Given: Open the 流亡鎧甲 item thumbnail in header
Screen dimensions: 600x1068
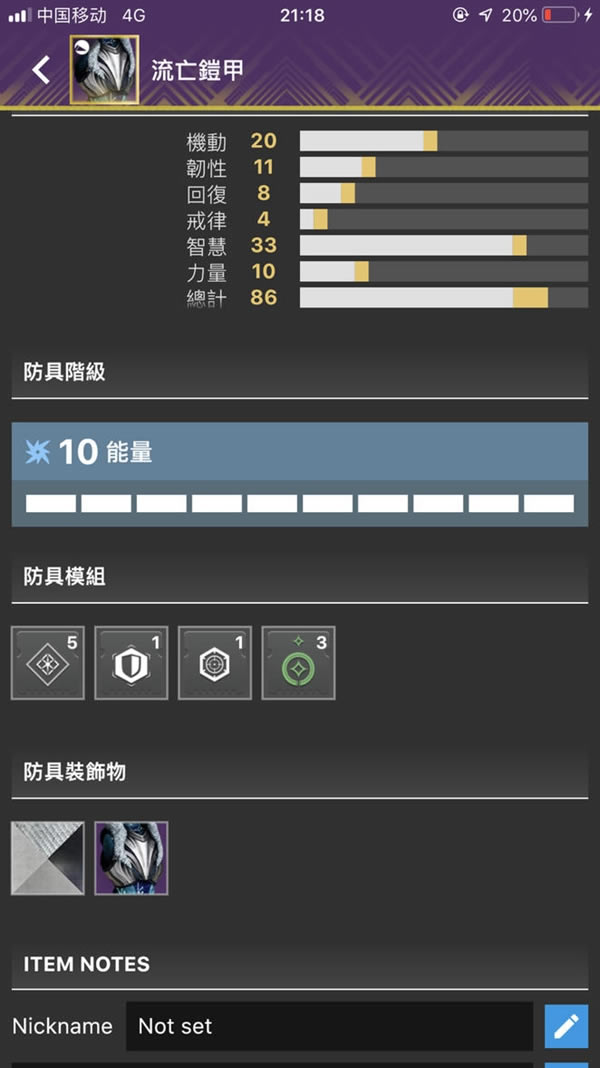Looking at the screenshot, I should [104, 69].
